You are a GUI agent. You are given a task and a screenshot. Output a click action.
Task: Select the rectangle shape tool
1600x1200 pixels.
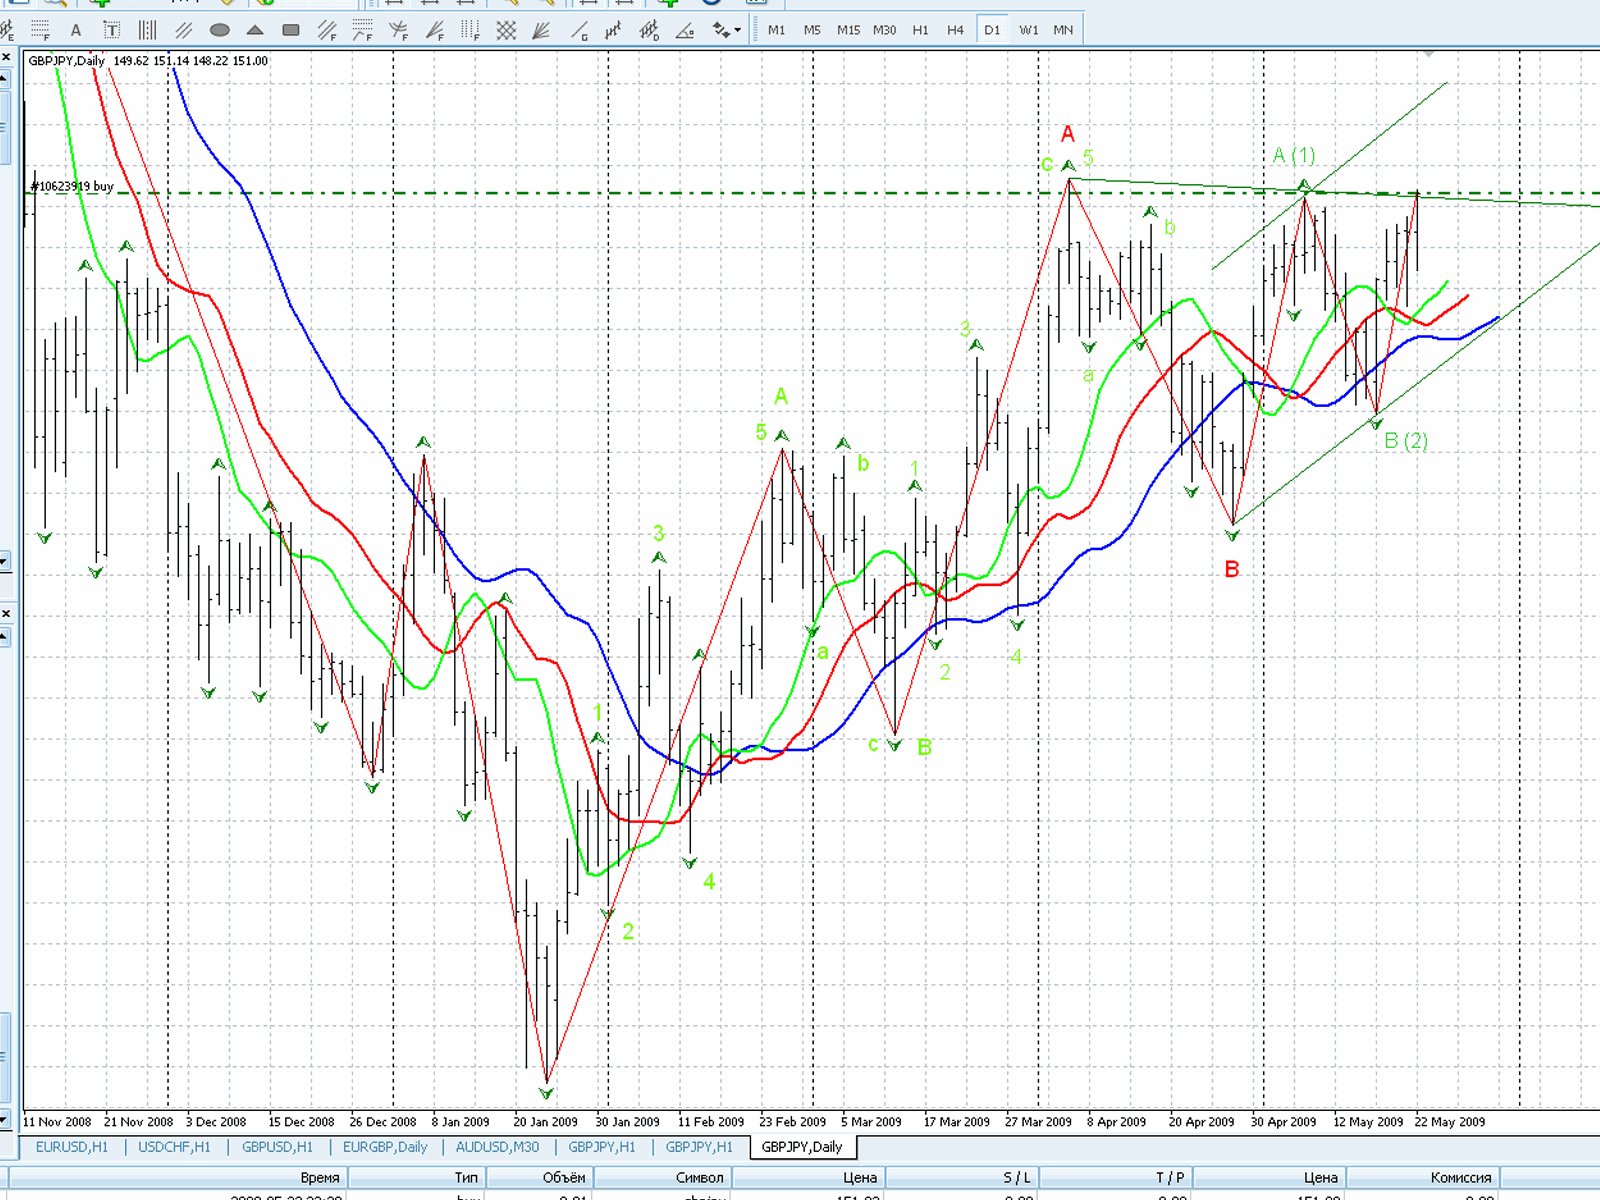pyautogui.click(x=291, y=30)
